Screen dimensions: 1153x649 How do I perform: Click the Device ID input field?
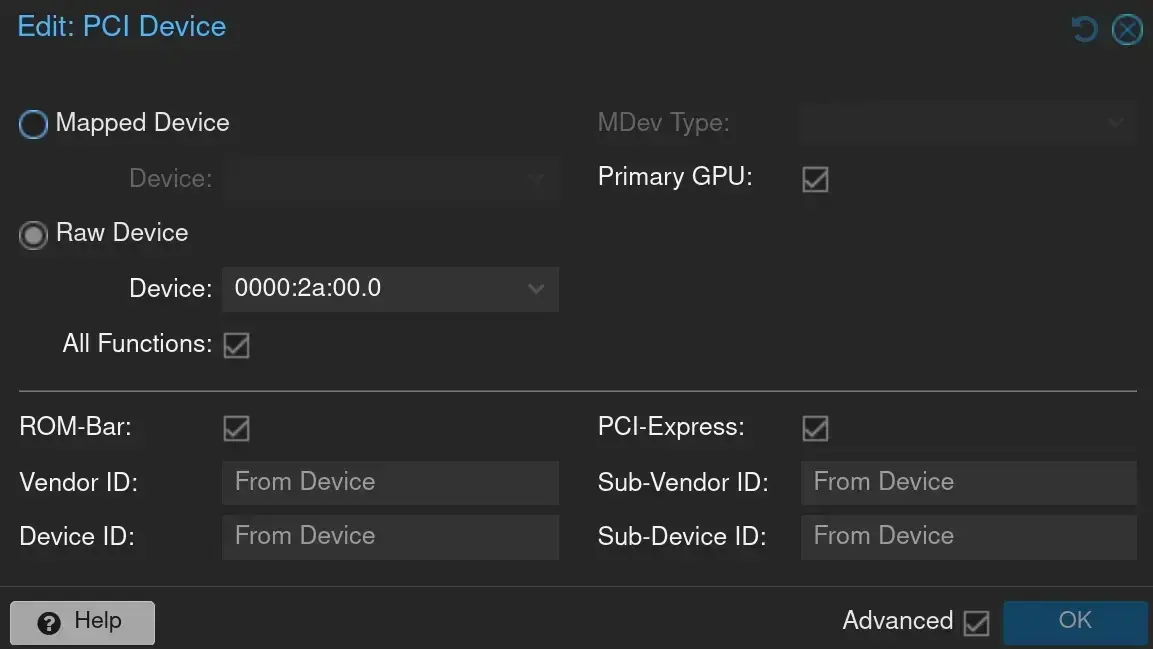[390, 537]
